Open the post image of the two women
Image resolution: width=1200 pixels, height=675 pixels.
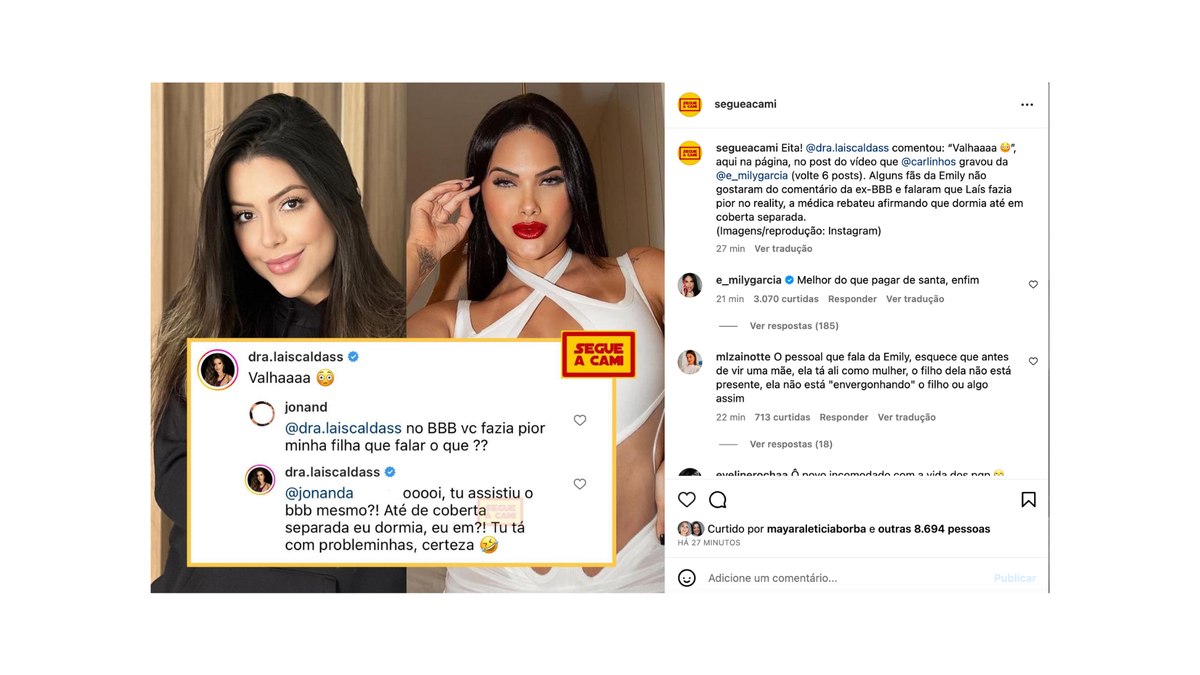(408, 338)
